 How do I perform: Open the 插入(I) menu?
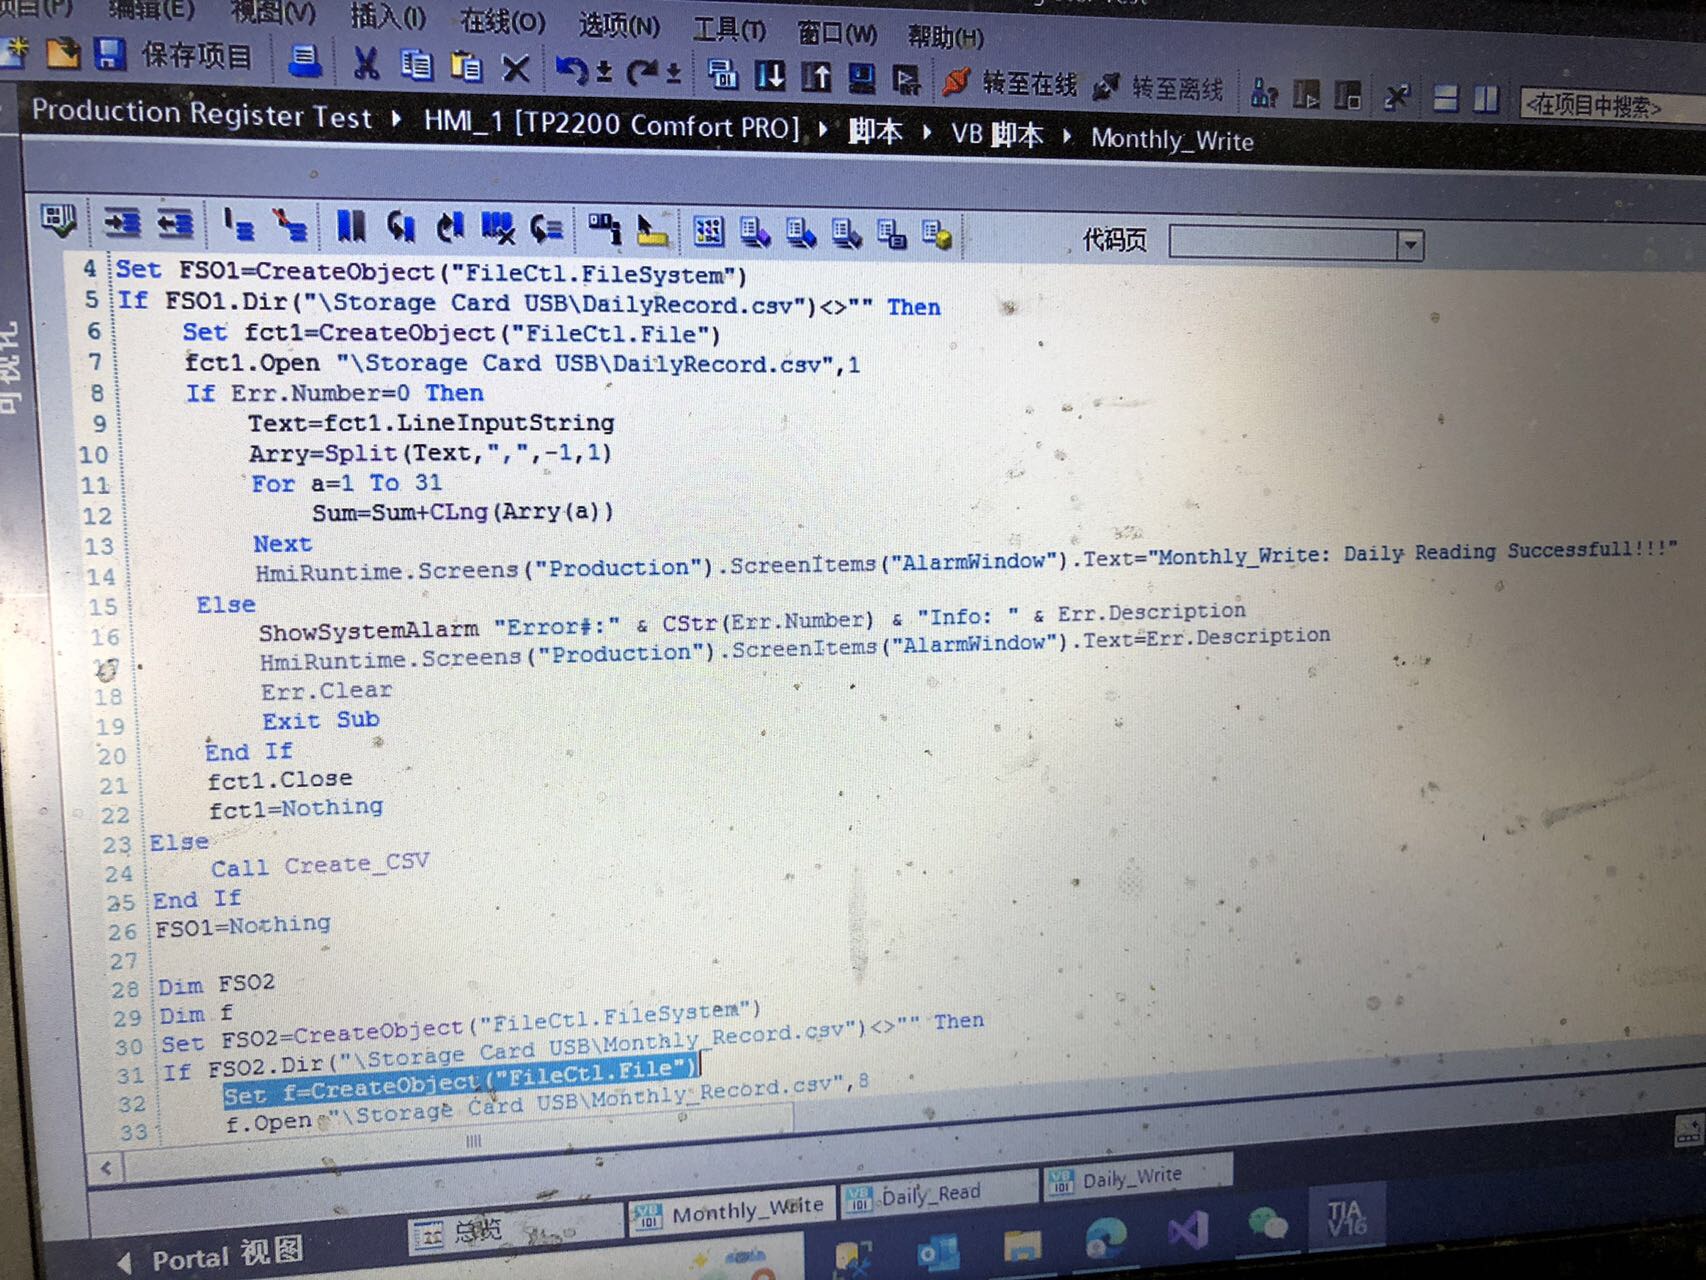pyautogui.click(x=388, y=17)
